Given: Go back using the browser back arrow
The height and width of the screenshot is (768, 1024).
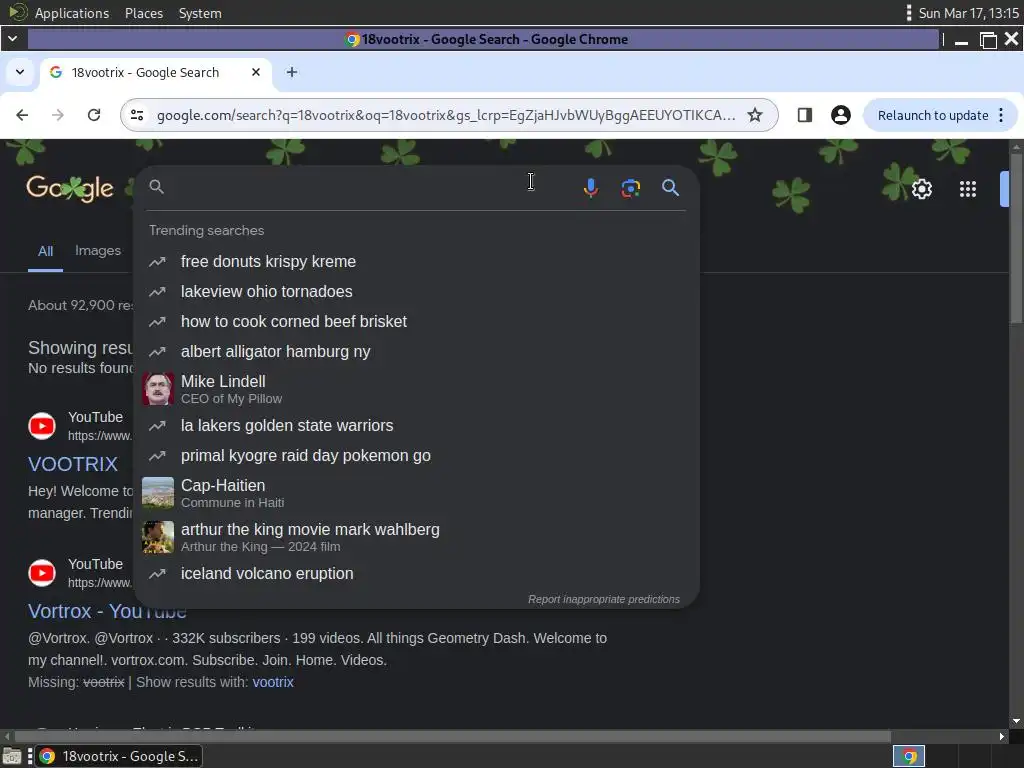Looking at the screenshot, I should 22,116.
